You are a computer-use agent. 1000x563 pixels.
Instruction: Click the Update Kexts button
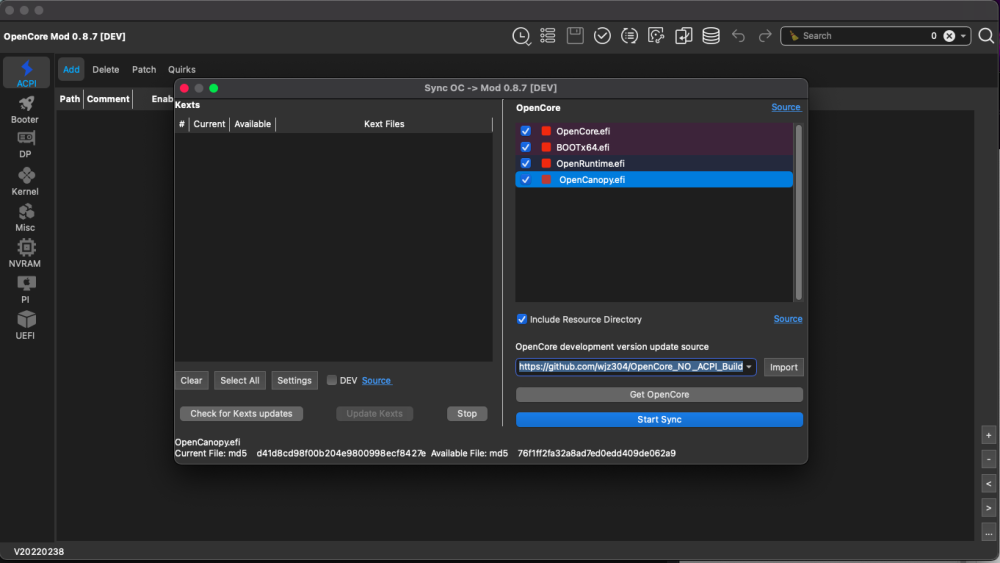point(374,413)
